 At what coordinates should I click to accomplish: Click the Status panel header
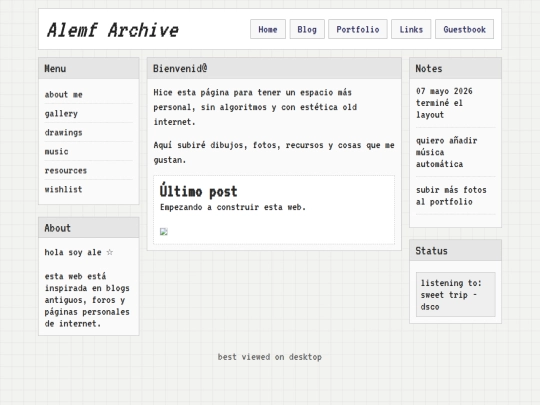pos(455,250)
